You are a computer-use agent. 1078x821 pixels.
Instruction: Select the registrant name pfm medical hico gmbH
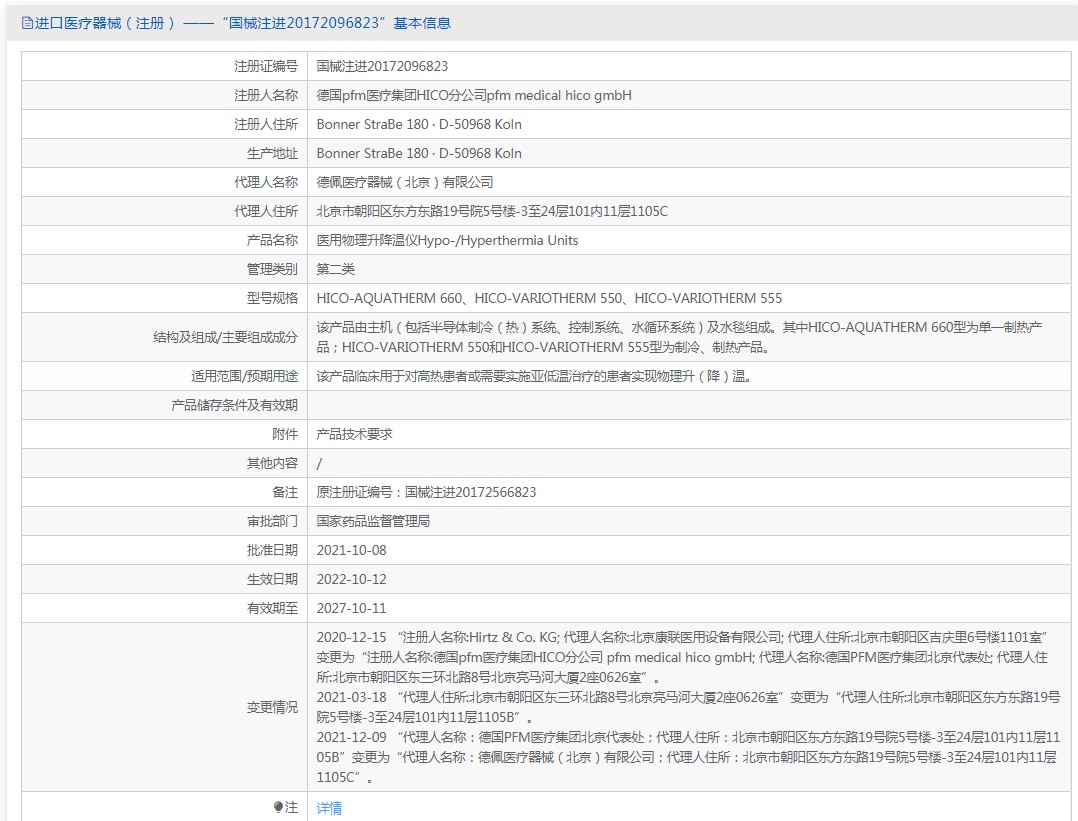474,95
